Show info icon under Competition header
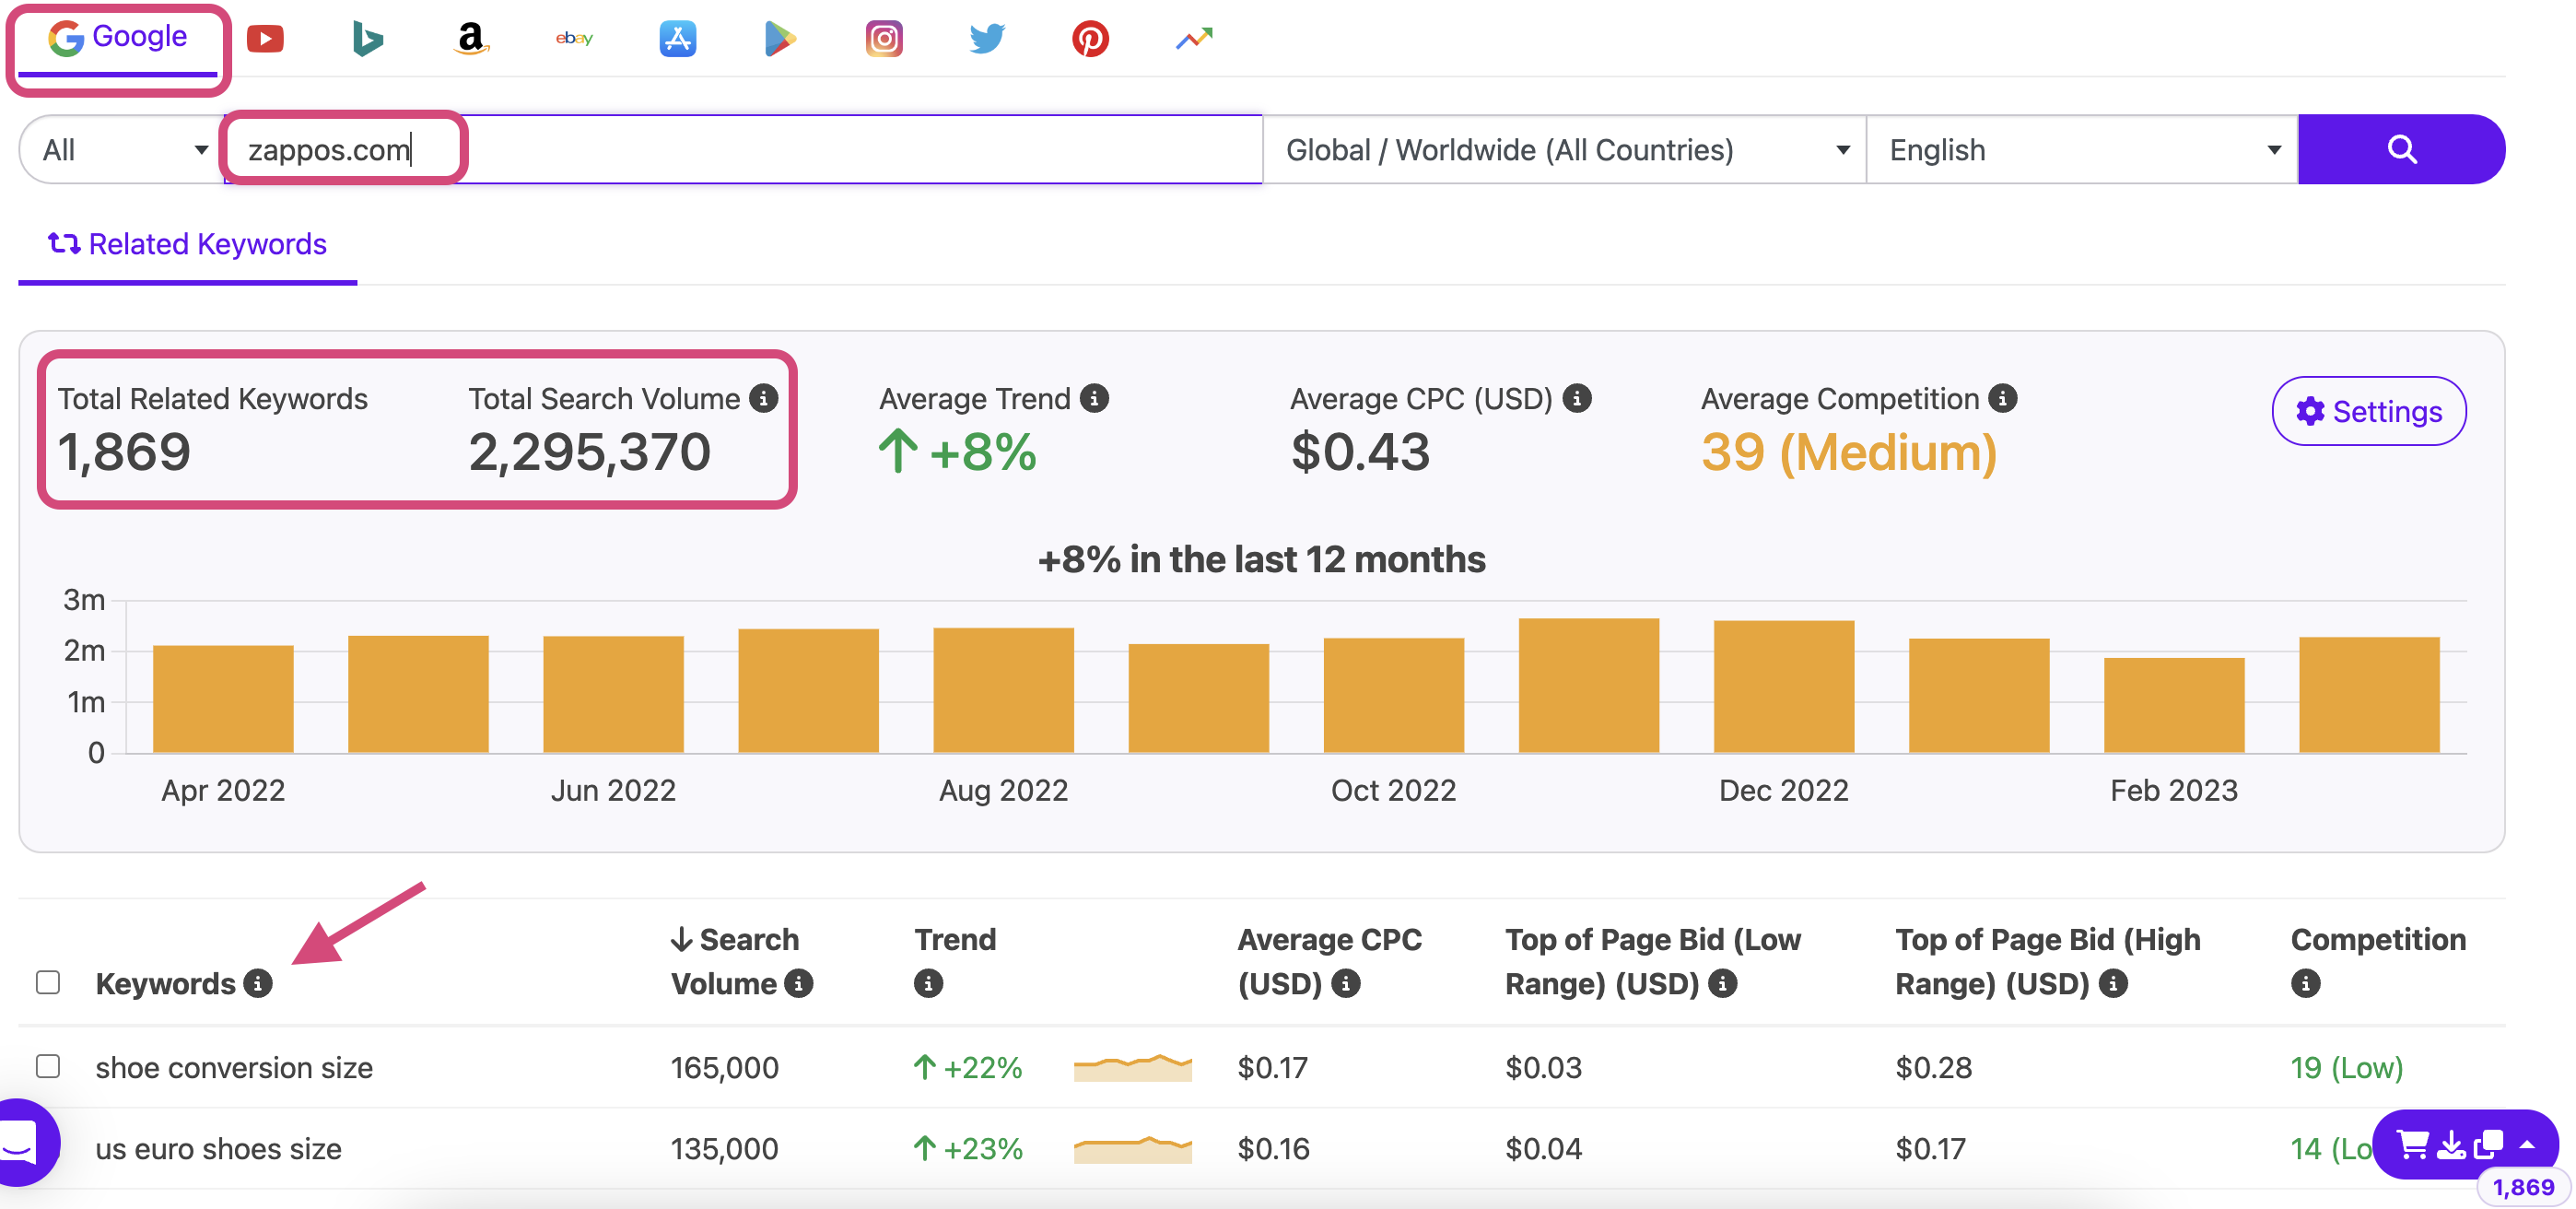 2306,984
